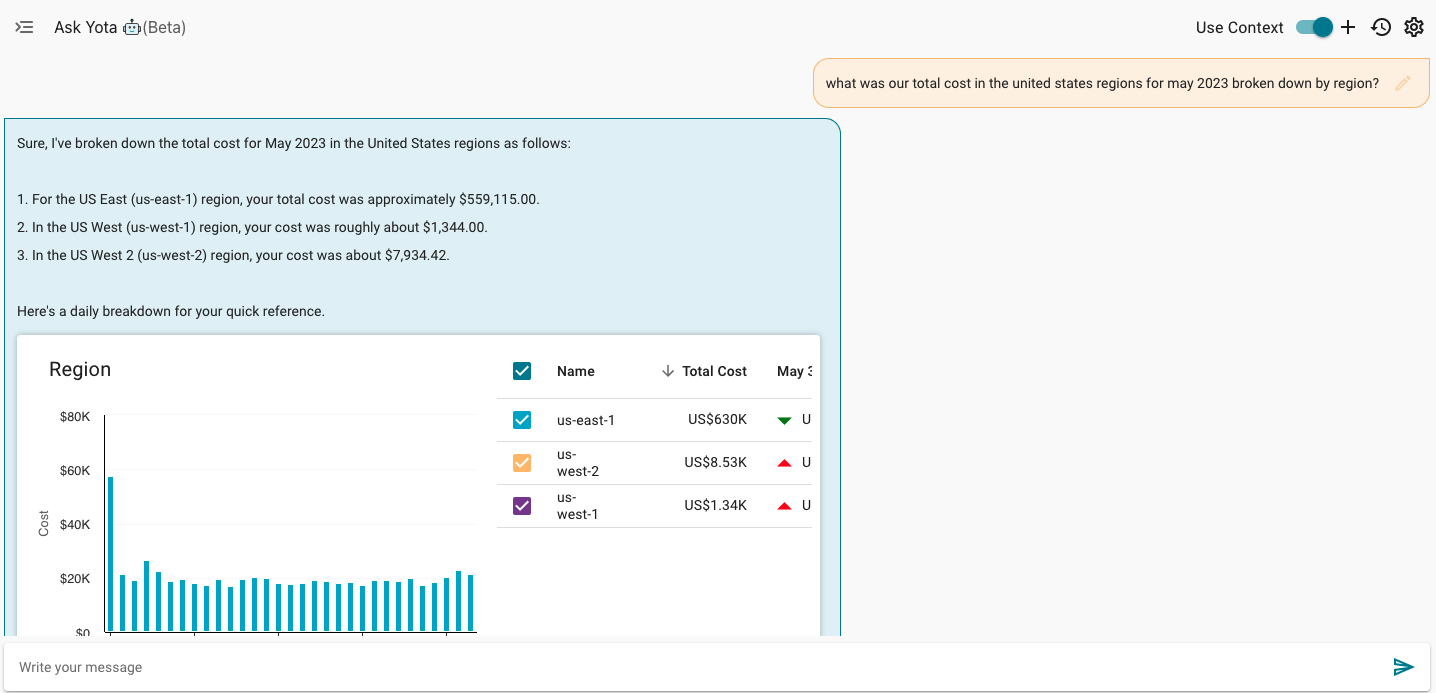The width and height of the screenshot is (1436, 693).
Task: Click the May column header
Action: tap(793, 371)
